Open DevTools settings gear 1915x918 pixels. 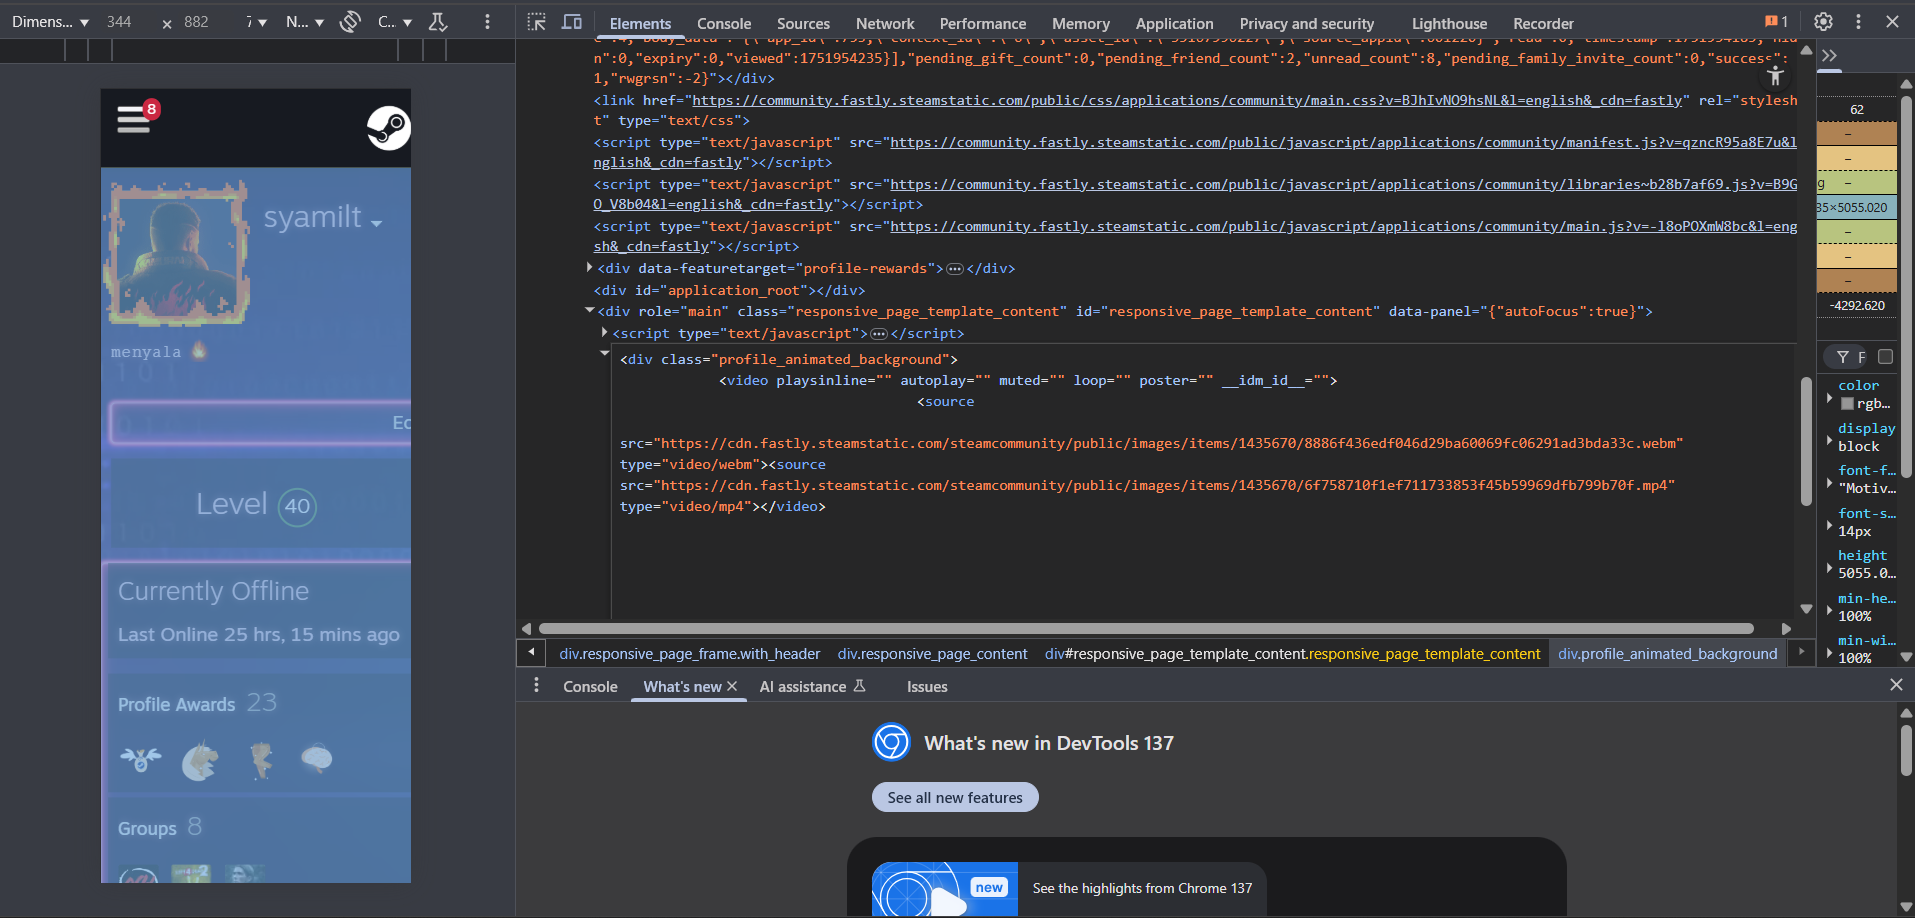[x=1823, y=22]
